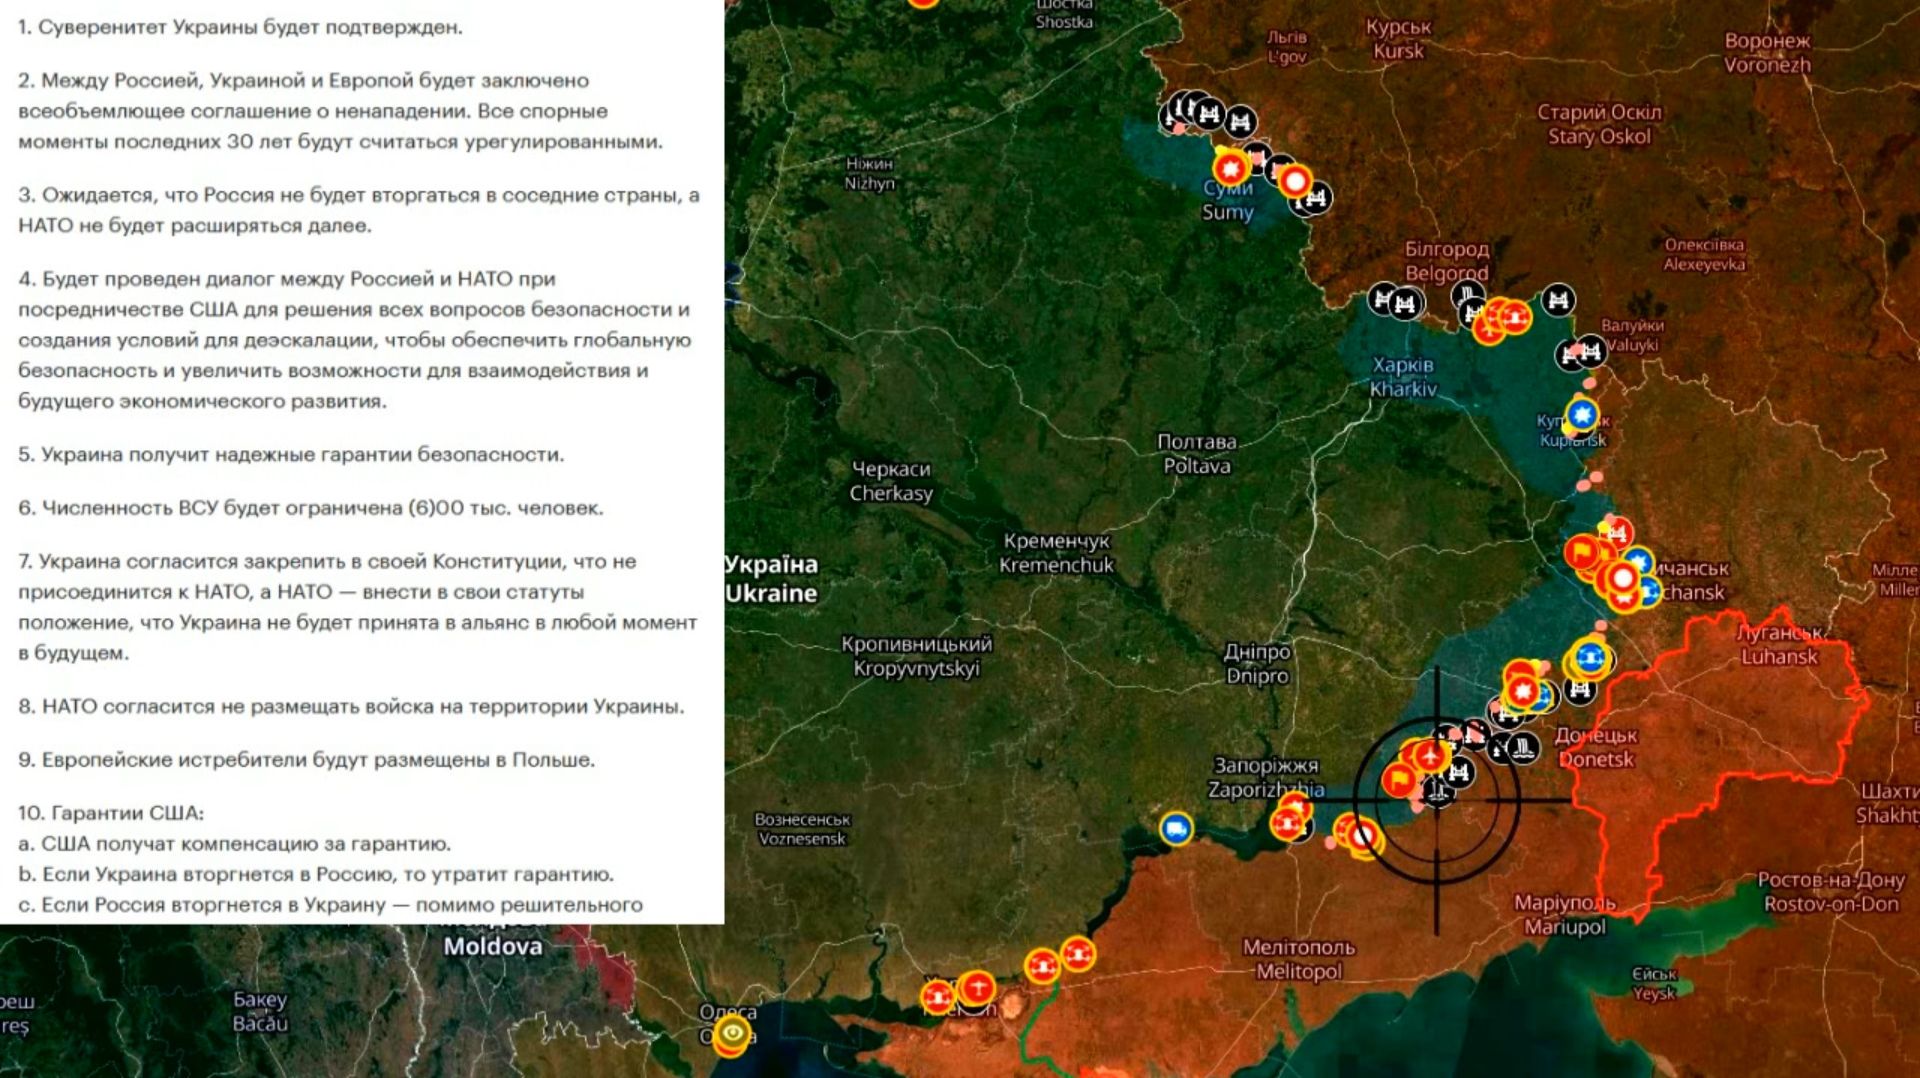Select the Dnipro city label
The image size is (1920, 1078).
1257,664
